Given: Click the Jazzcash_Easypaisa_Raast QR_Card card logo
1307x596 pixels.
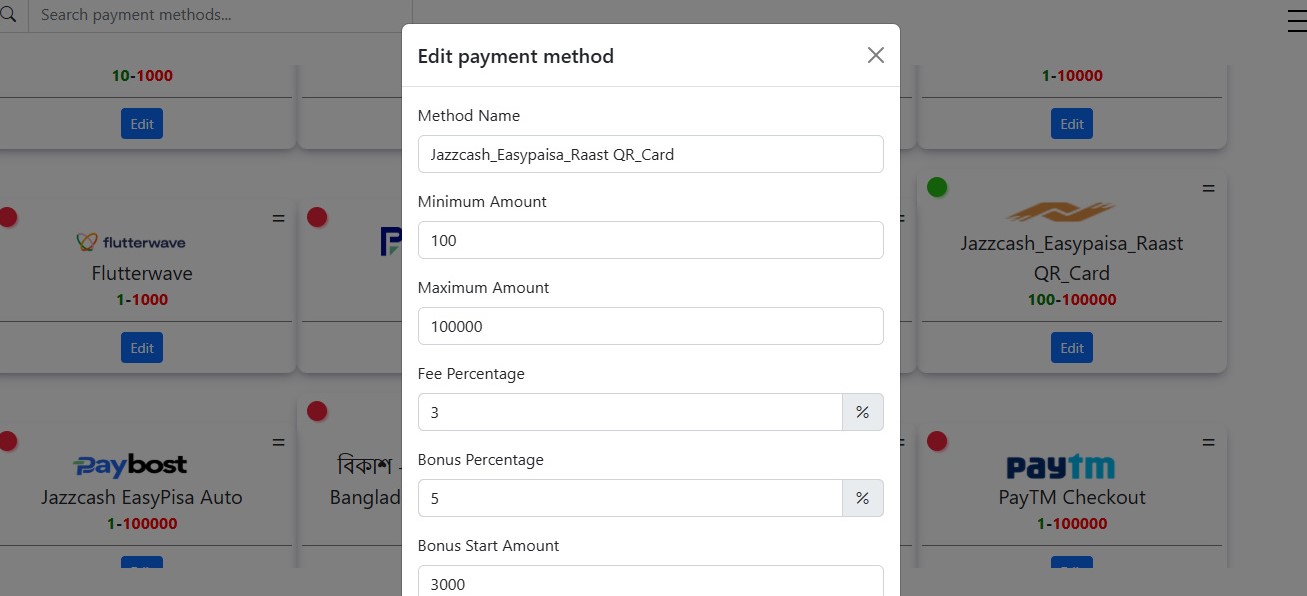Looking at the screenshot, I should click(1061, 211).
